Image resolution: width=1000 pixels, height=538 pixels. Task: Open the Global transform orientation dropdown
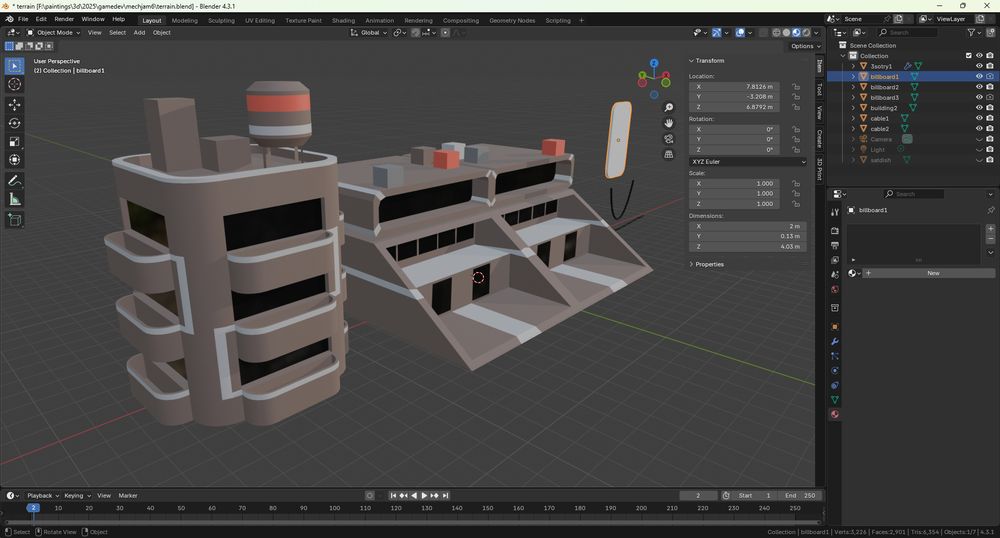point(368,33)
